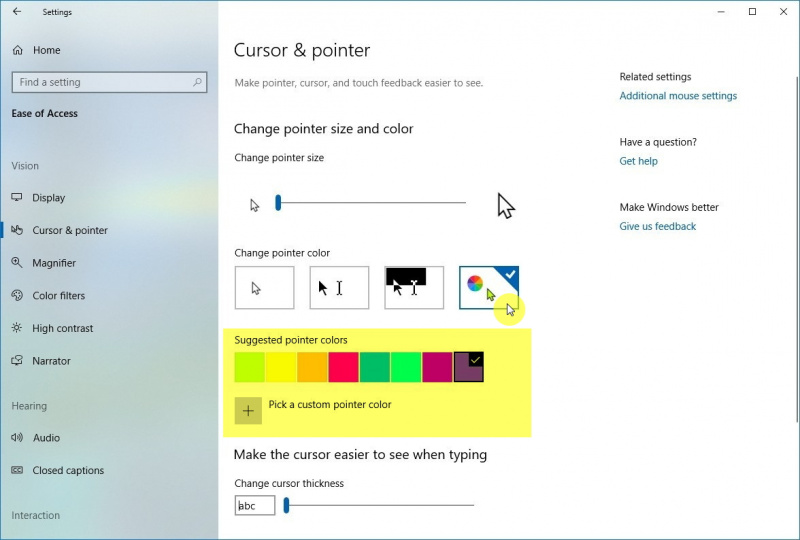This screenshot has height=540, width=800.
Task: Click Give us feedback link
Action: pyautogui.click(x=658, y=226)
